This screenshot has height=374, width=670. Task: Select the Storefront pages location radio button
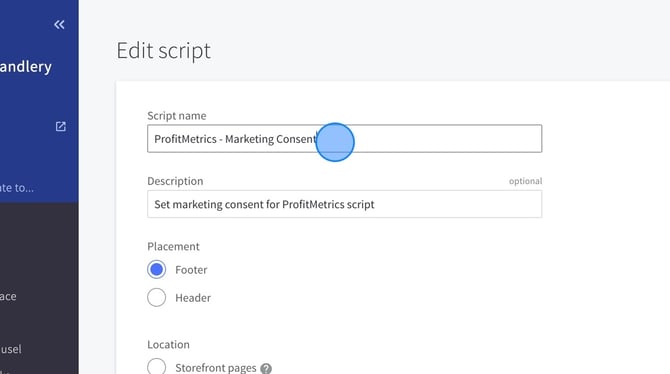pyautogui.click(x=156, y=367)
